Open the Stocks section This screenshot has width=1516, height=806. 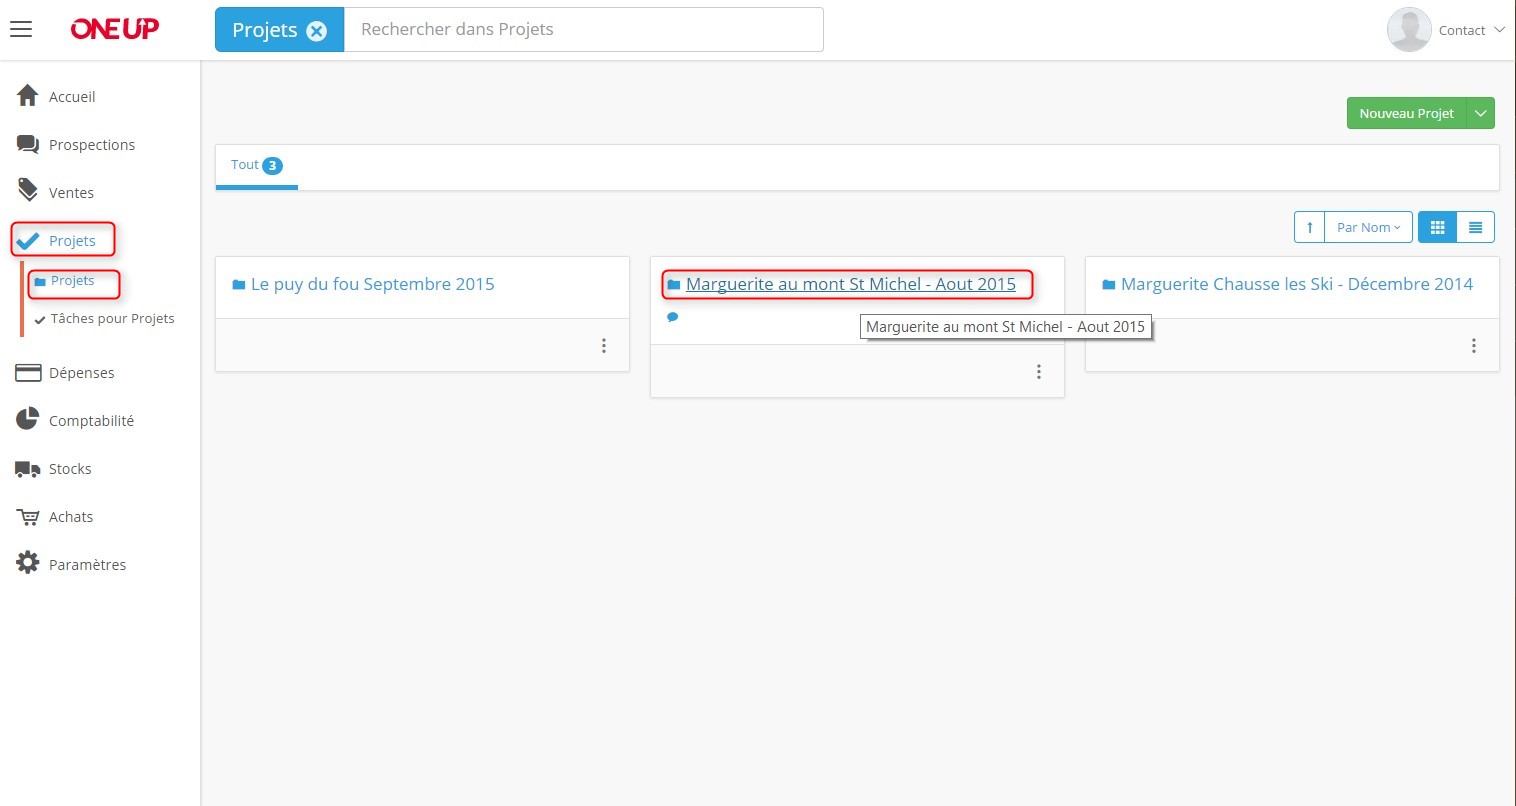(70, 469)
